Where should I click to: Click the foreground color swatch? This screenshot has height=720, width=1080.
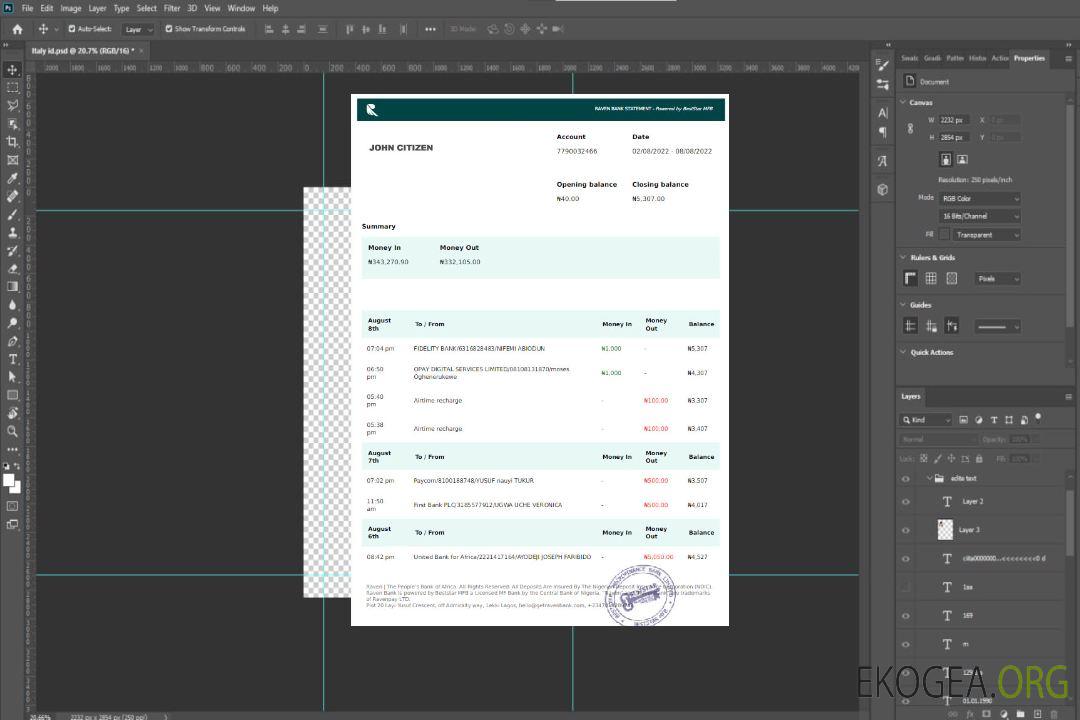(x=9, y=480)
